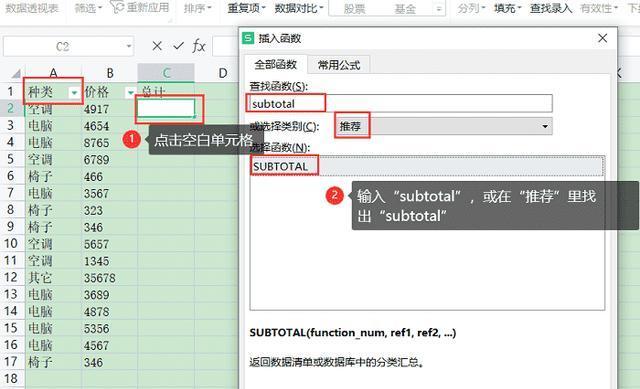Click the cell with price 6789
The image size is (640, 389).
click(x=110, y=159)
